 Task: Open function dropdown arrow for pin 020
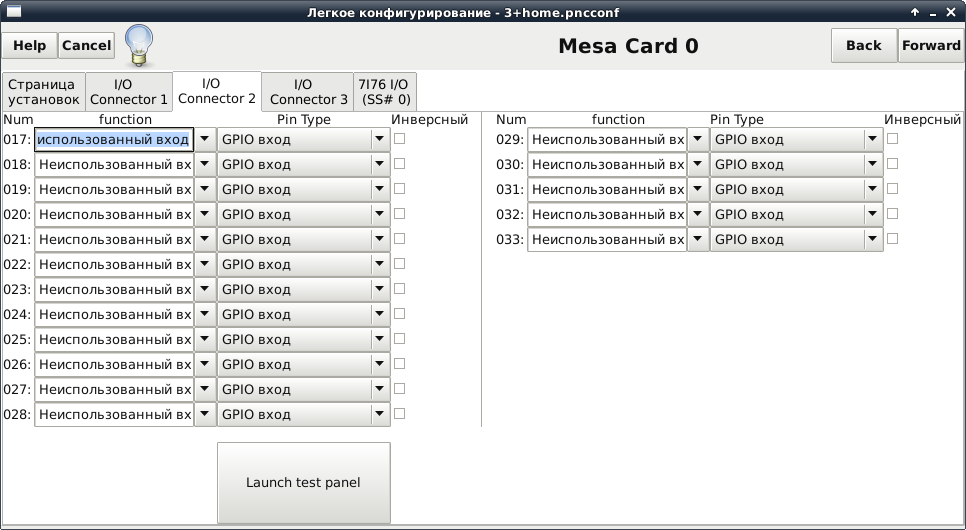(x=205, y=214)
